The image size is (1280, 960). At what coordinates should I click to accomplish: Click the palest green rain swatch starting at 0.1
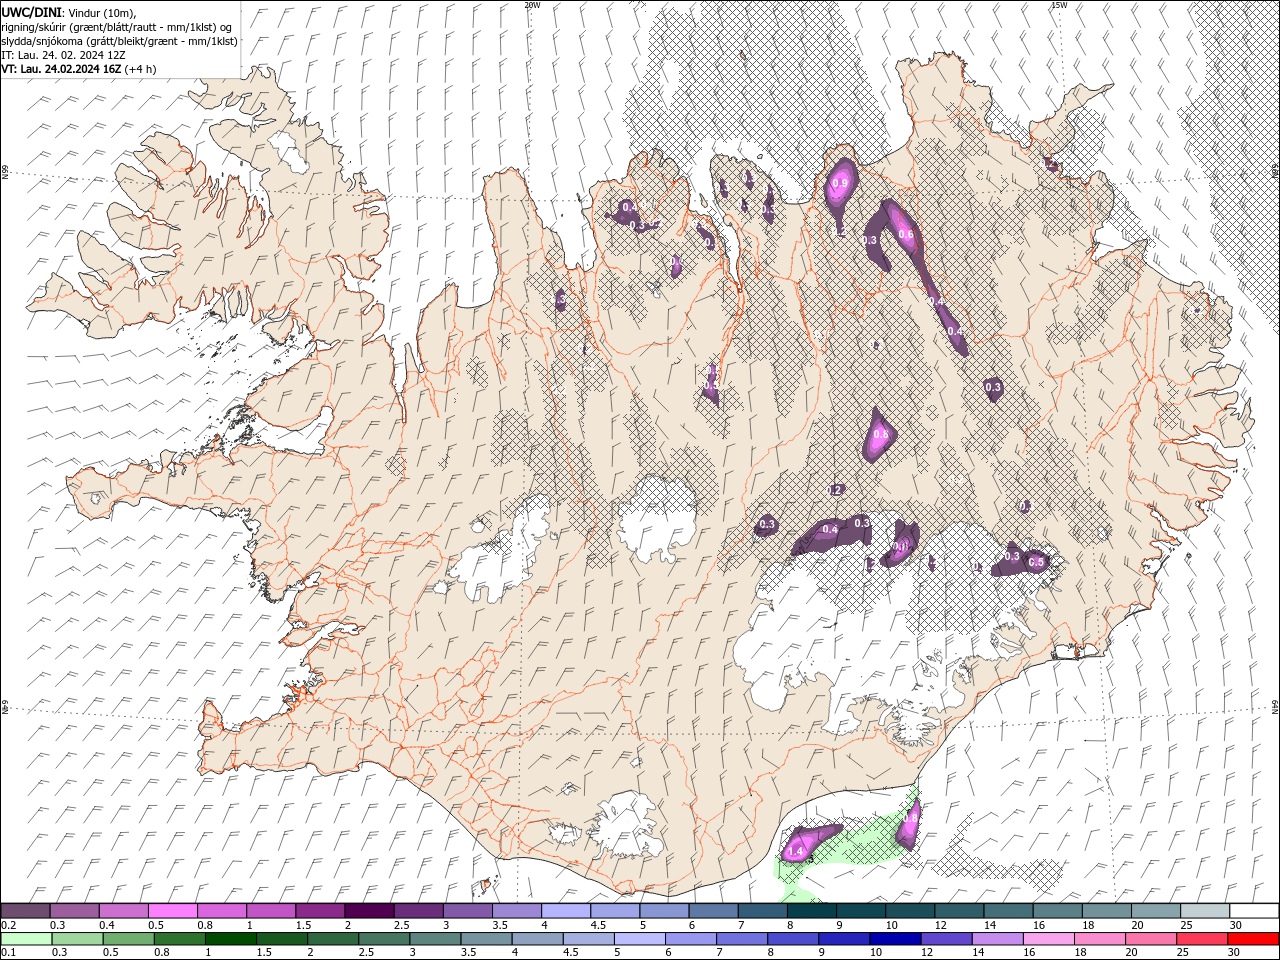pyautogui.click(x=27, y=939)
